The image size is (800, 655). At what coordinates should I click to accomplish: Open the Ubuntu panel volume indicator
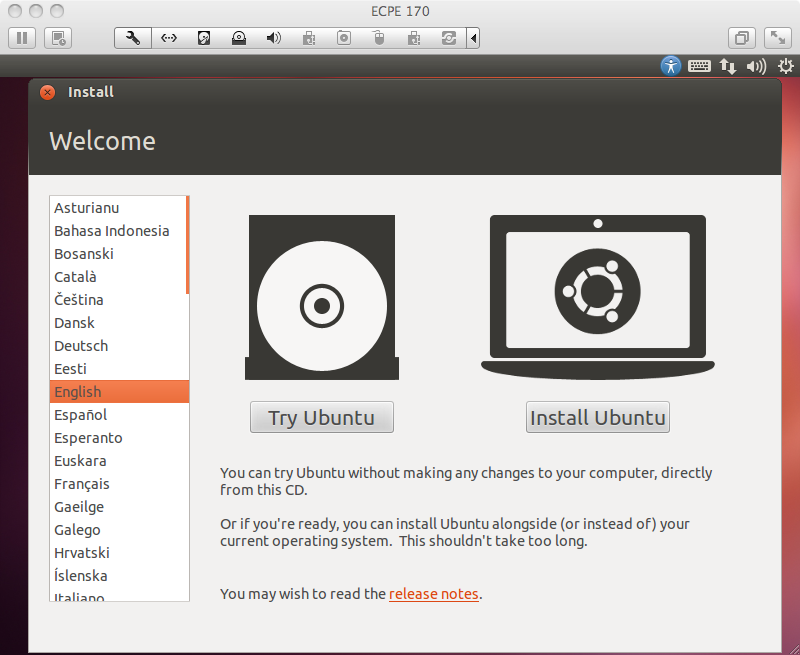(x=756, y=66)
